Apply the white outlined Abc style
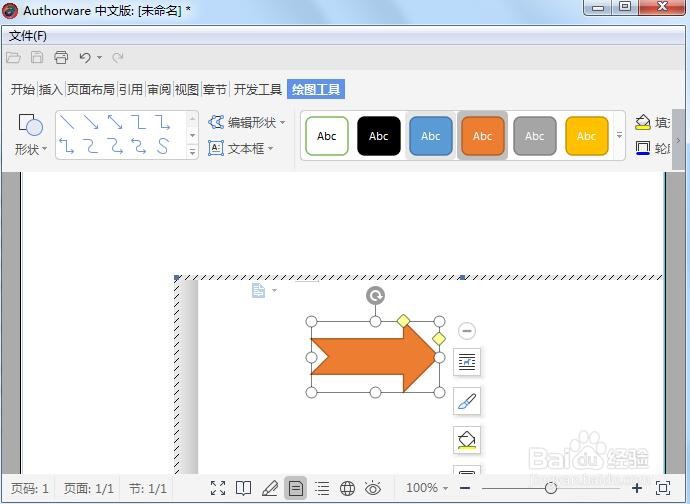 pos(327,136)
